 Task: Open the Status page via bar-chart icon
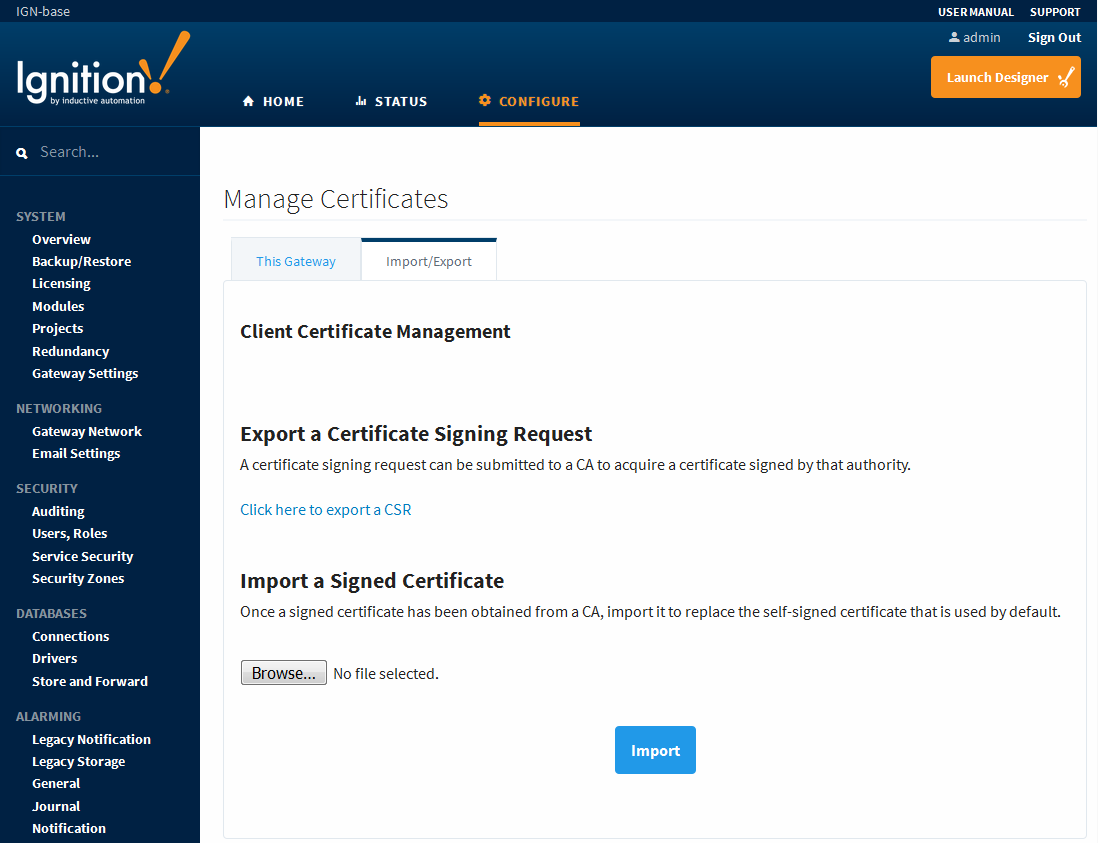tap(359, 100)
